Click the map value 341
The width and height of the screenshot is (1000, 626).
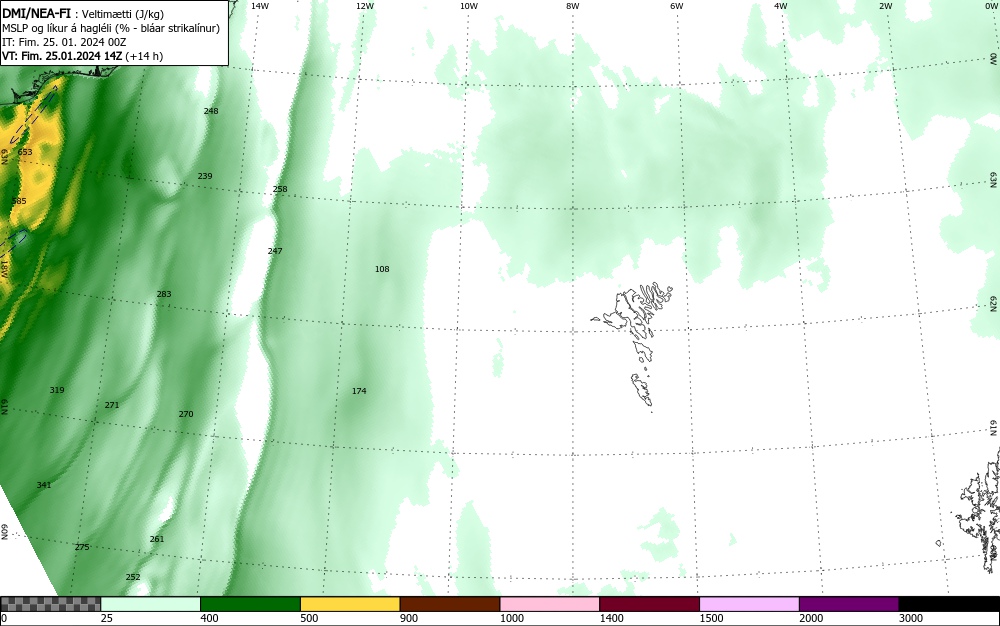click(43, 485)
